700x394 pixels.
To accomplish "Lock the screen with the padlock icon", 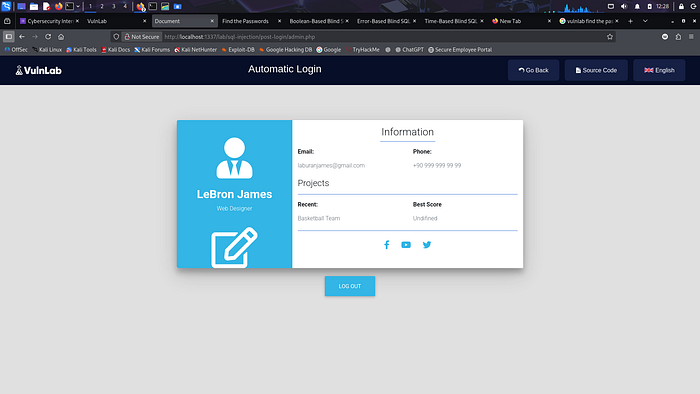I will [x=681, y=6].
